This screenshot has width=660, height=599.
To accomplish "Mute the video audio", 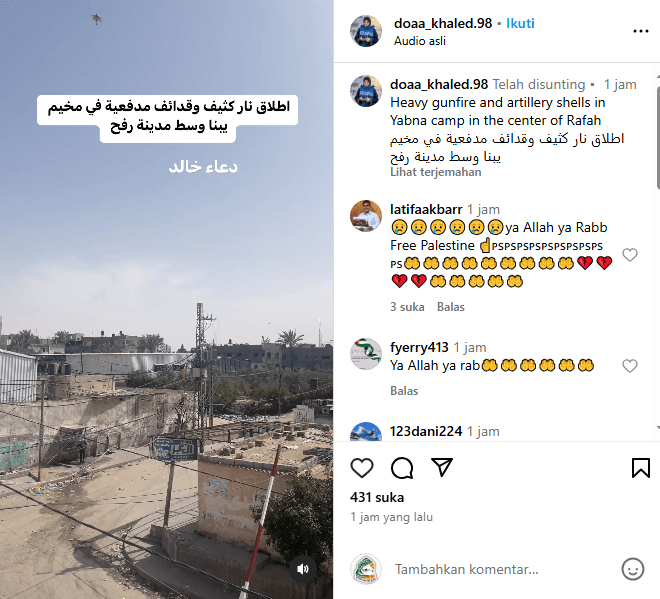I will coord(302,569).
